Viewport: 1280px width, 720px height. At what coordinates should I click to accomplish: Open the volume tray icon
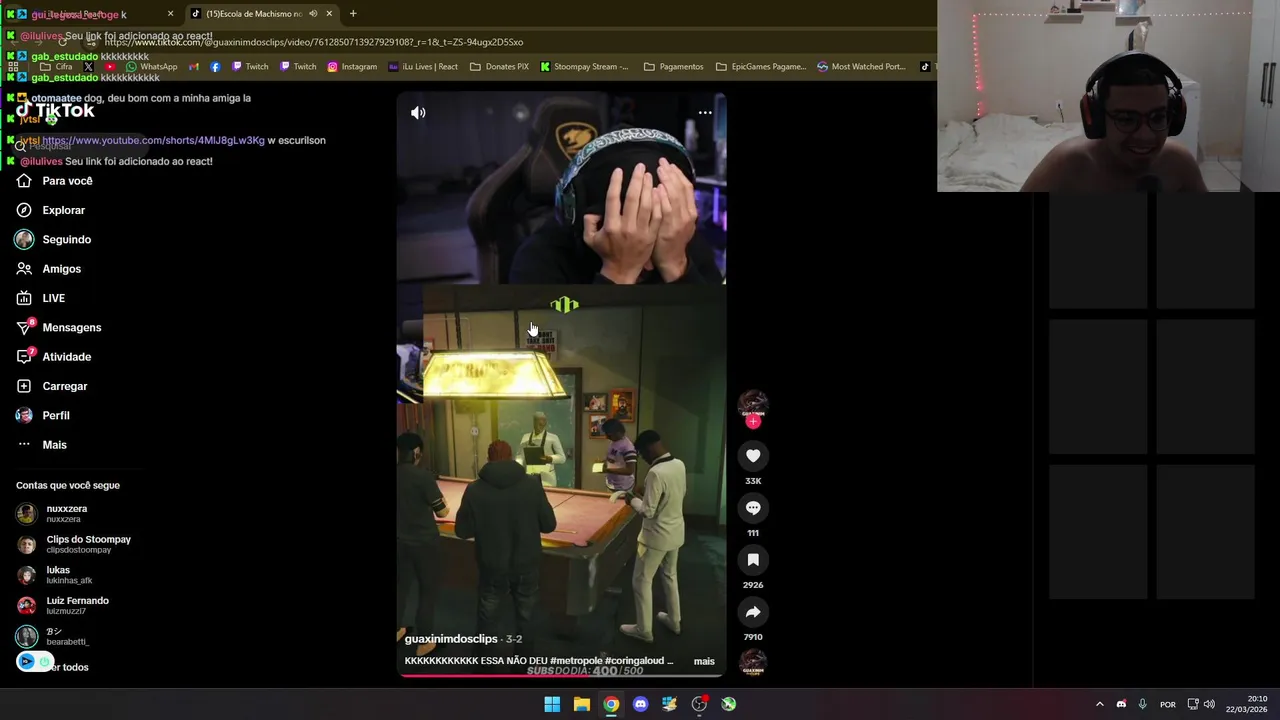pos(1209,704)
